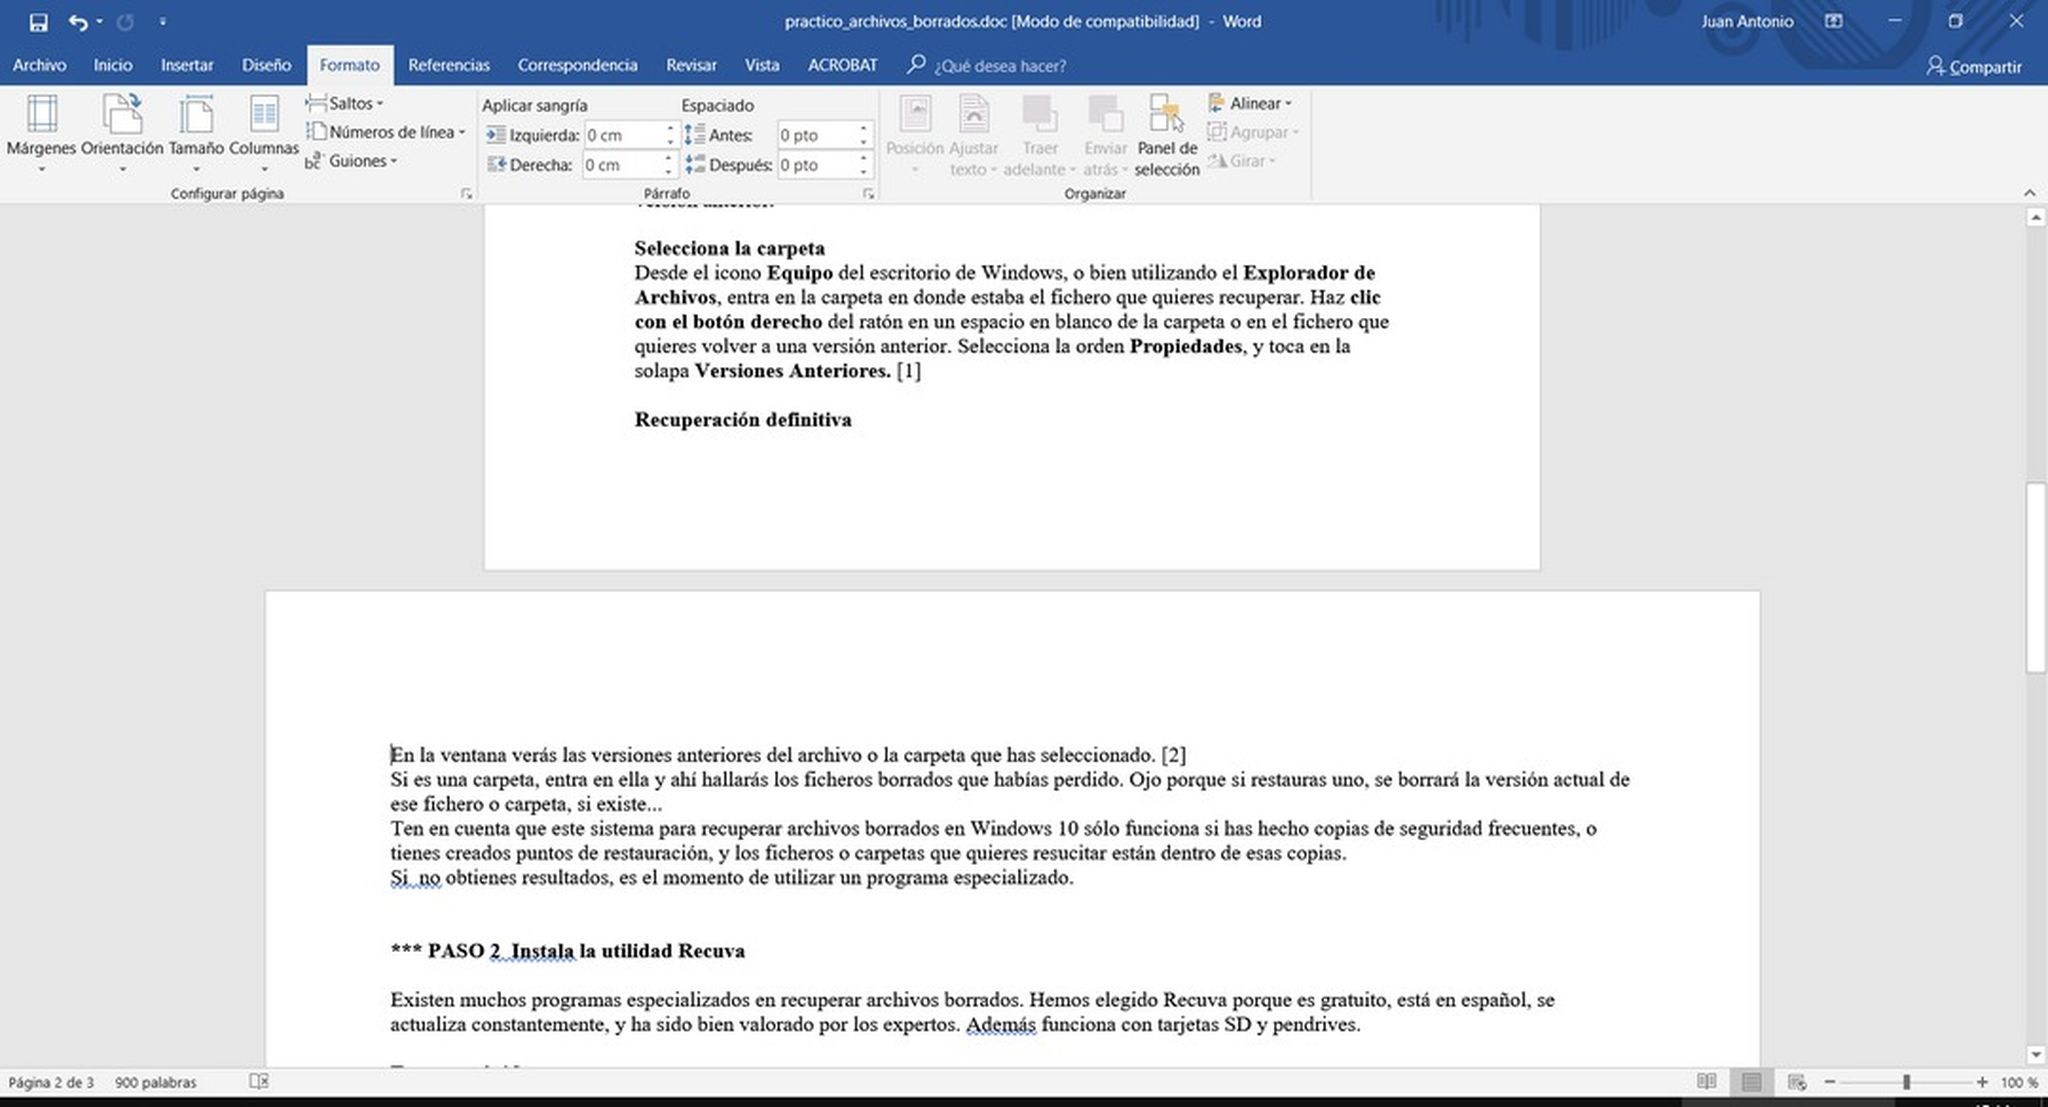Screen dimensions: 2048x1107
Task: Click the Redo icon in the title bar
Action: tap(125, 21)
